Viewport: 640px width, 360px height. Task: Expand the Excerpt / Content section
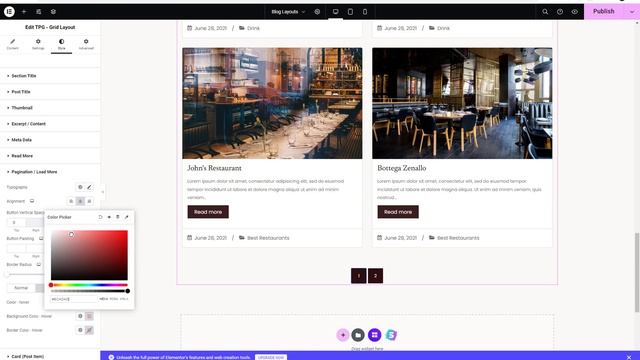click(50, 124)
